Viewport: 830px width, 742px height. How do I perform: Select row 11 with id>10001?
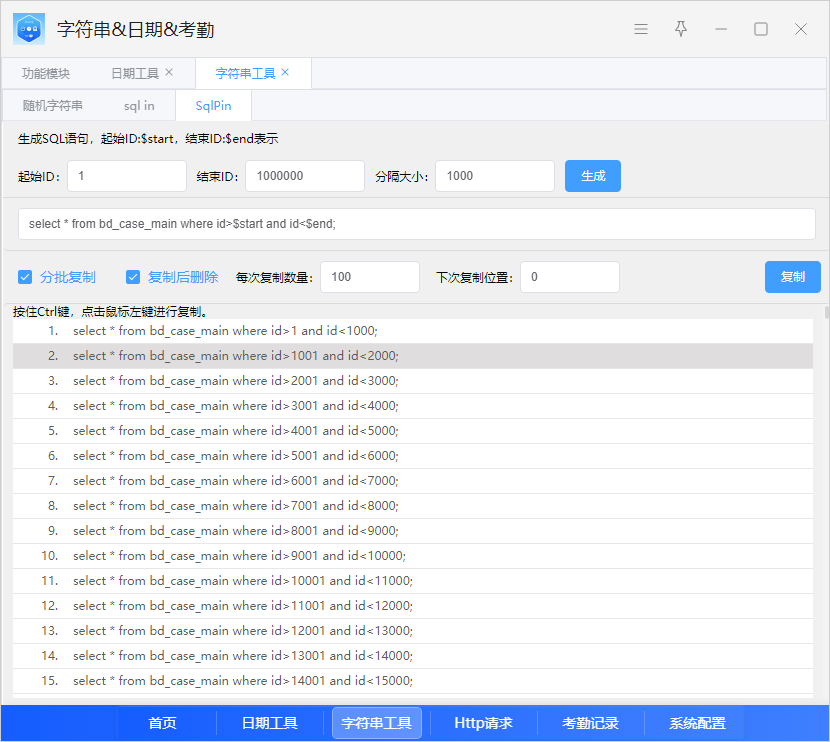tap(413, 581)
